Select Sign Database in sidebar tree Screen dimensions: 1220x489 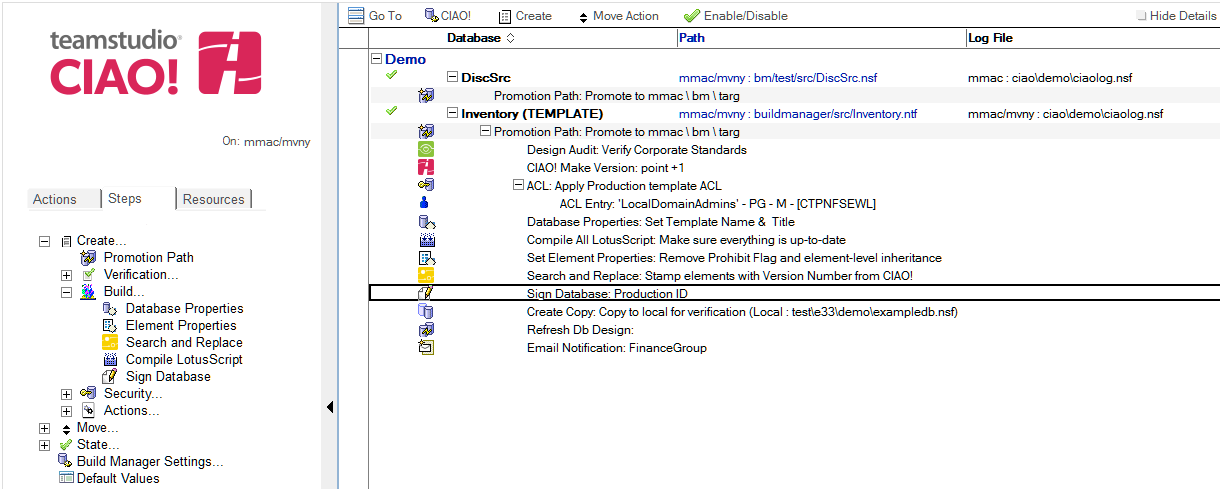click(168, 377)
